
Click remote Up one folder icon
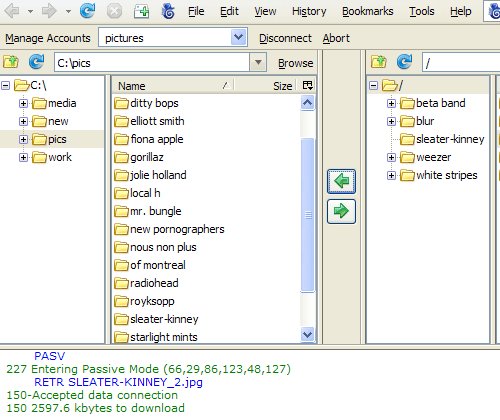(x=379, y=62)
